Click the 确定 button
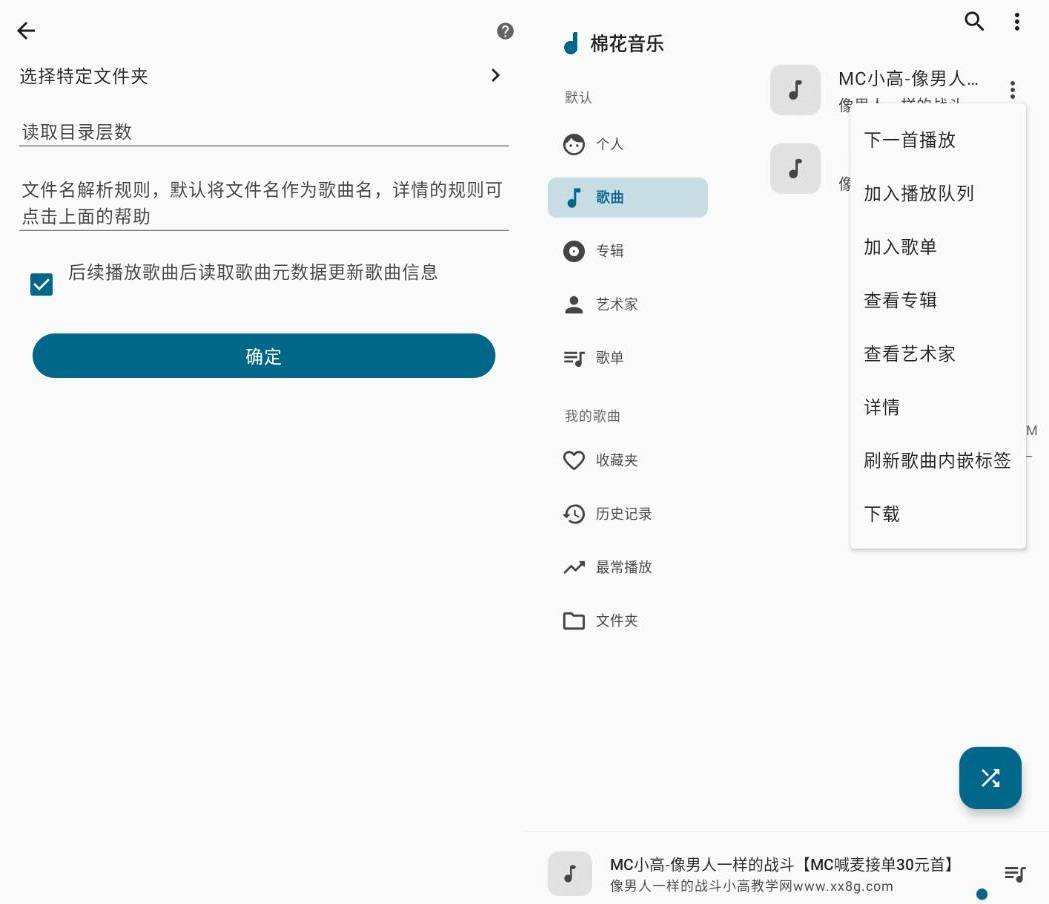 (264, 356)
